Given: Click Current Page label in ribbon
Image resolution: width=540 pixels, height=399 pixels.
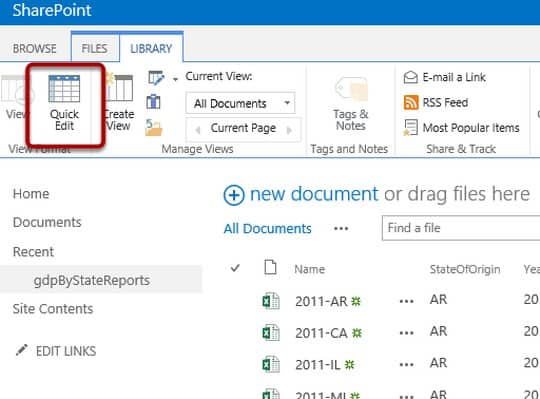Looking at the screenshot, I should coord(243,128).
